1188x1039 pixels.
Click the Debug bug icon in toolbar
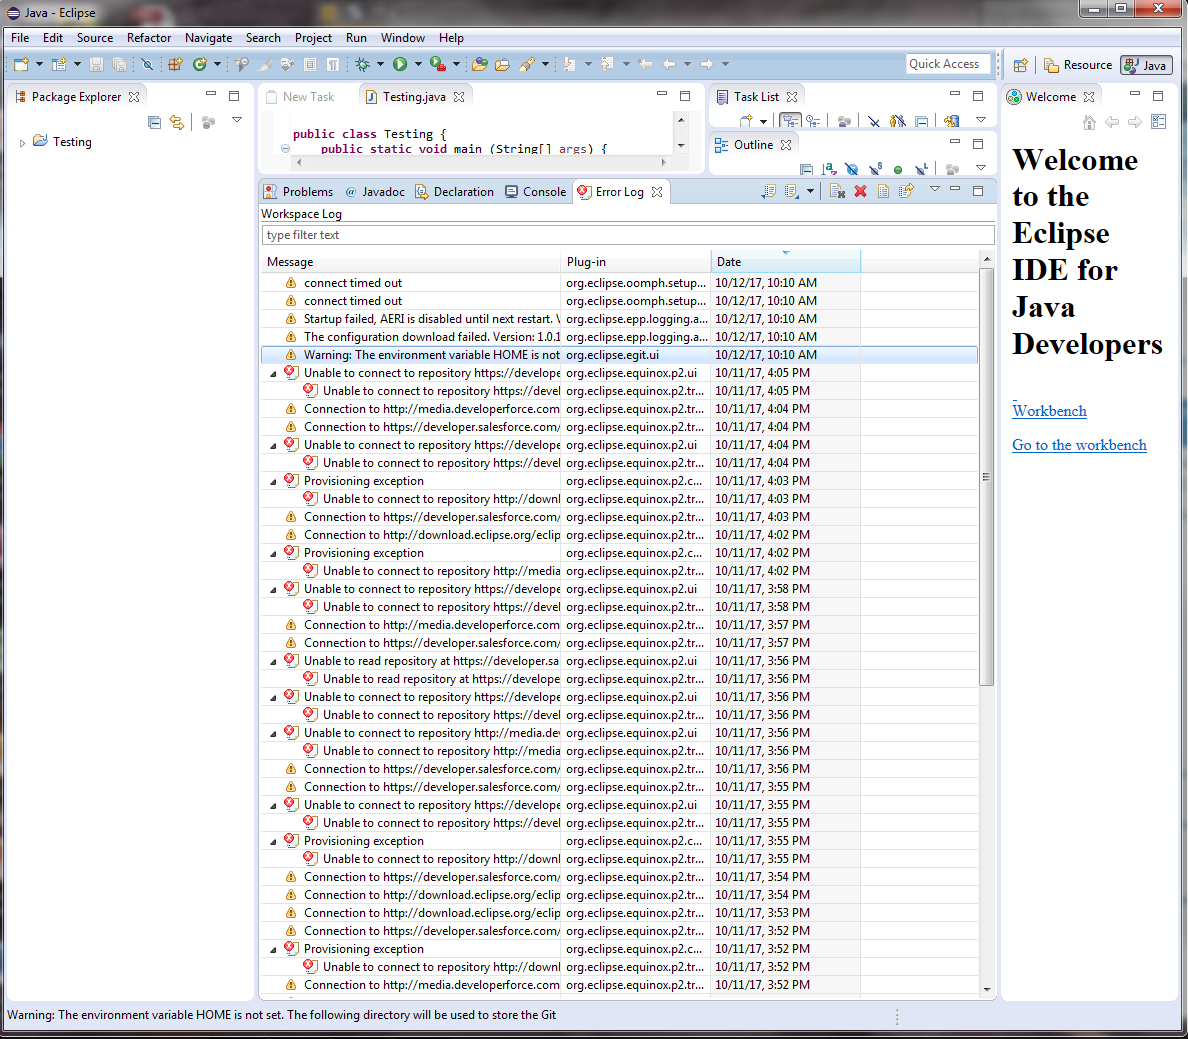(362, 64)
